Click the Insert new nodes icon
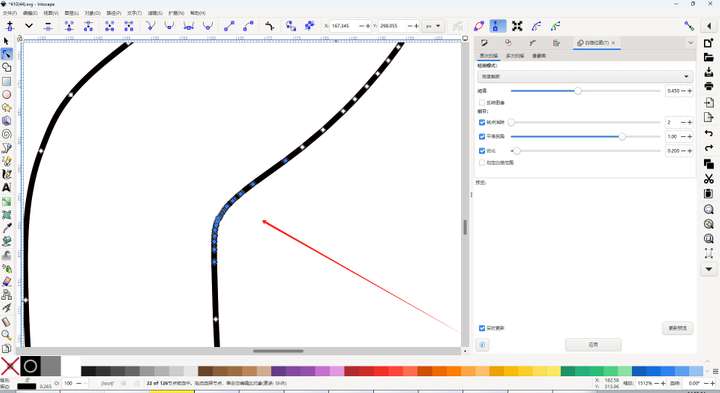 click(10, 26)
